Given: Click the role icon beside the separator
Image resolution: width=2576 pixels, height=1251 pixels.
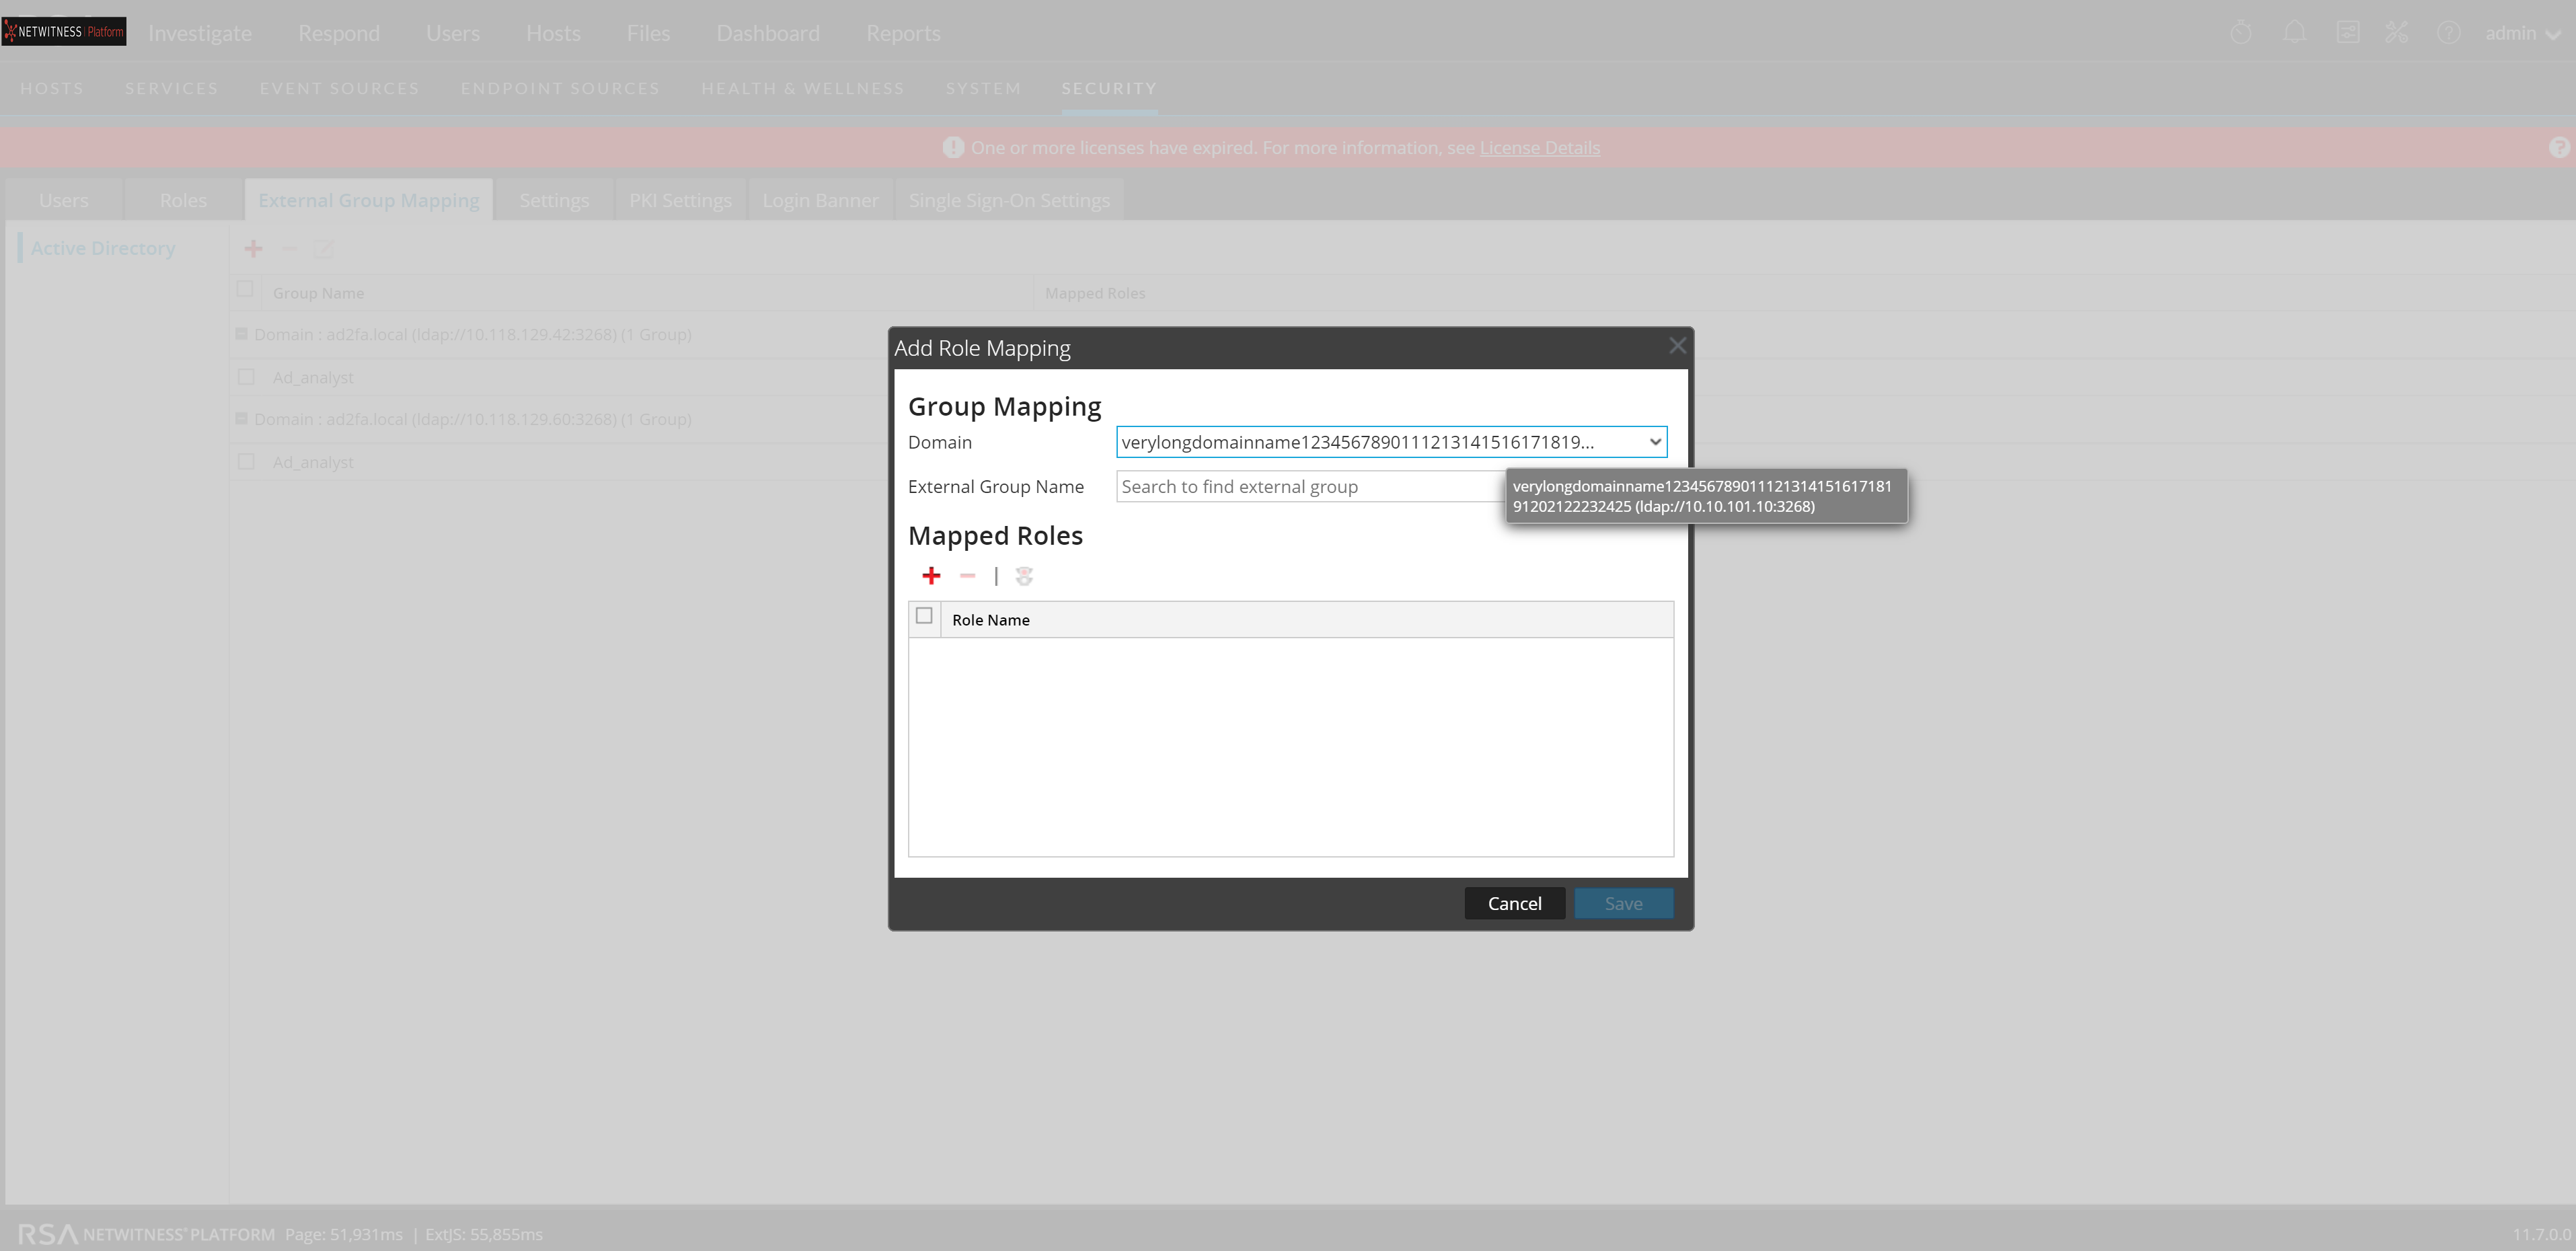Looking at the screenshot, I should click(x=1024, y=575).
